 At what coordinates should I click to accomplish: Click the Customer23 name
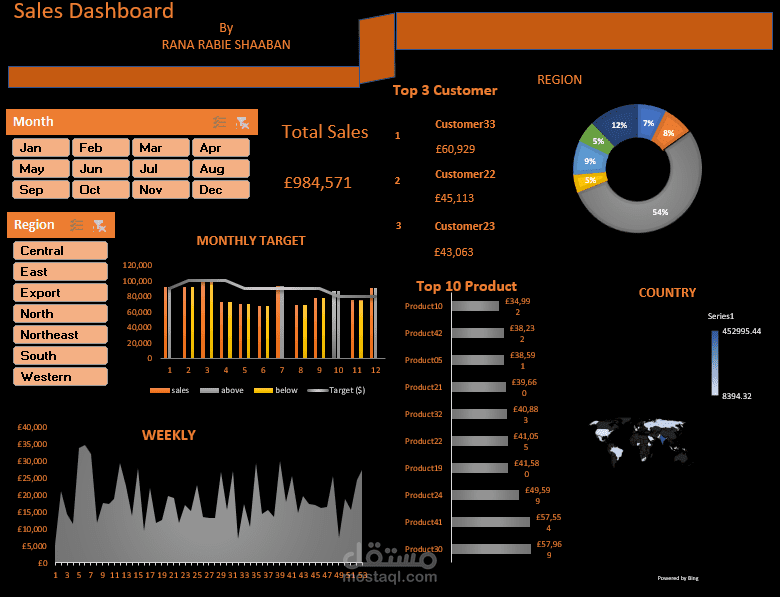465,226
